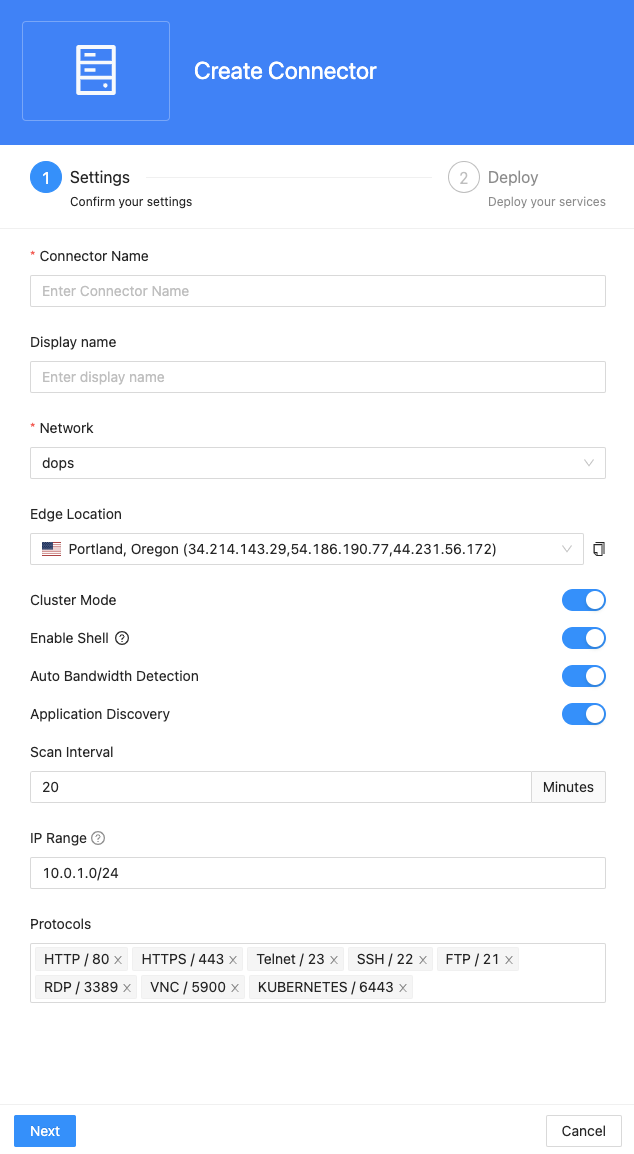
Task: Click the Cancel button
Action: (x=583, y=1131)
